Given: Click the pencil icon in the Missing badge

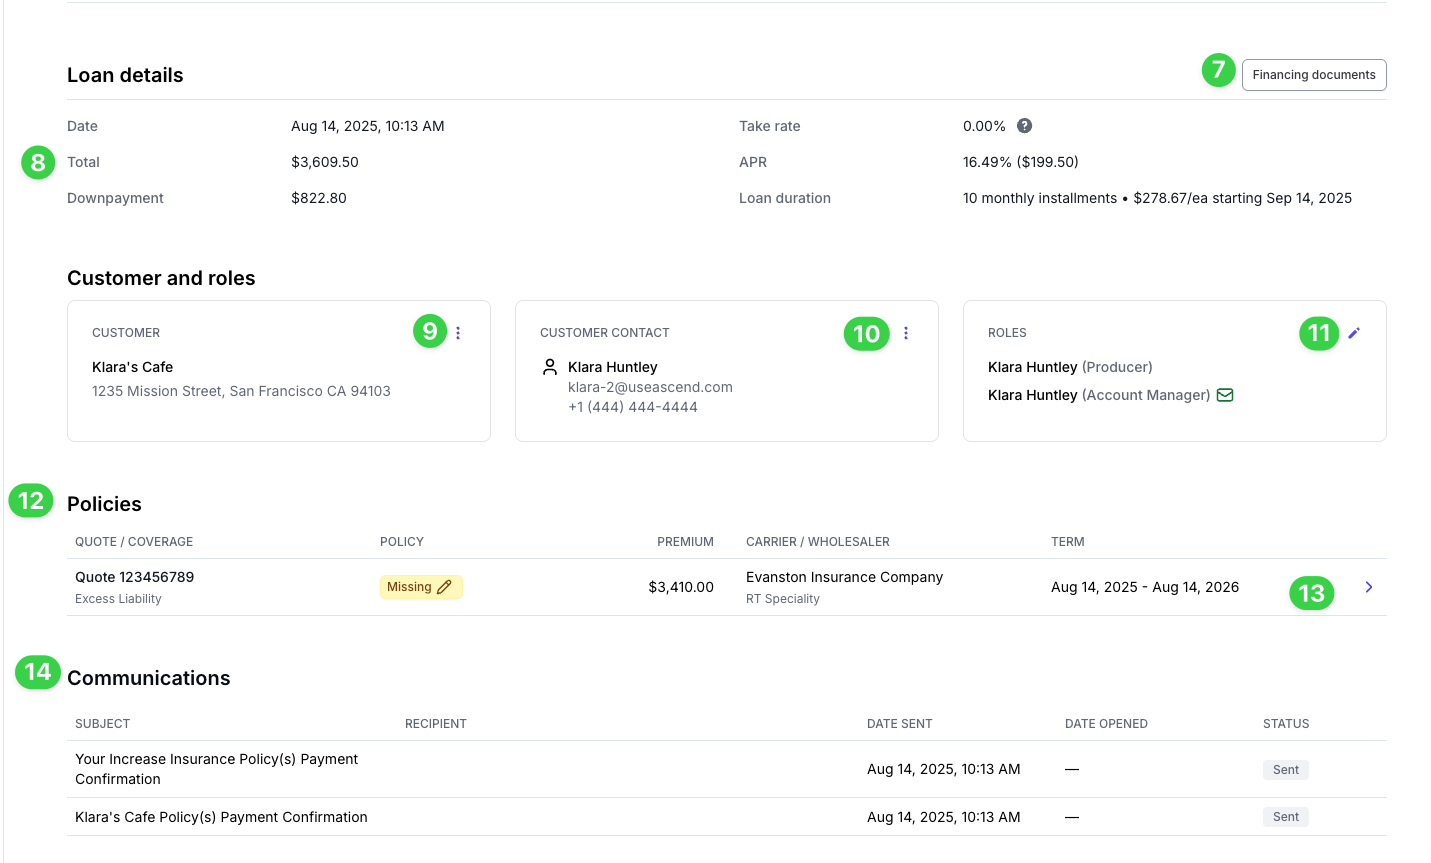Looking at the screenshot, I should [x=445, y=587].
